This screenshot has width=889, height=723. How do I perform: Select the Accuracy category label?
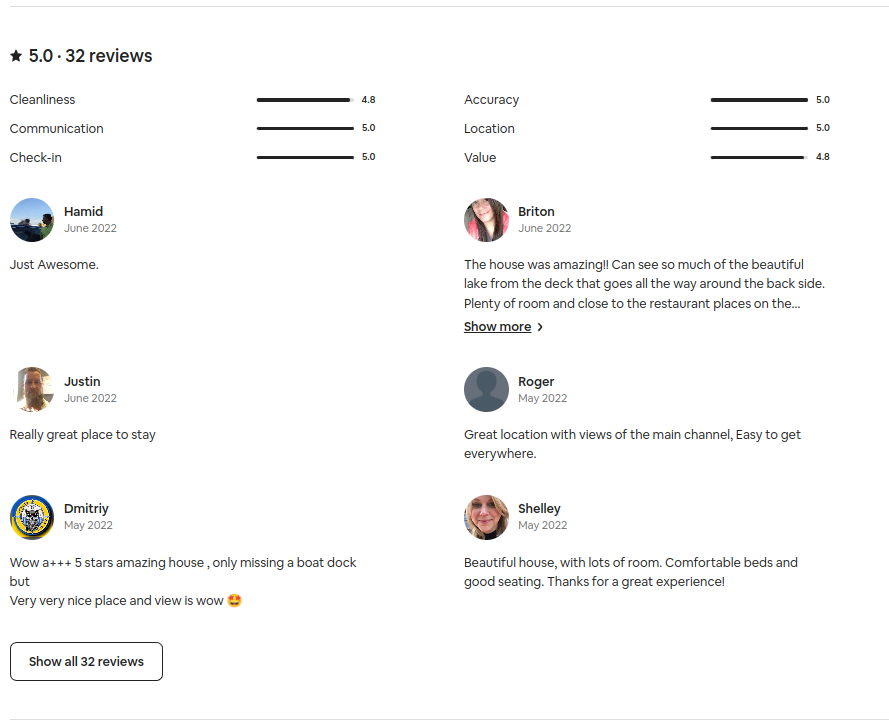click(x=491, y=99)
